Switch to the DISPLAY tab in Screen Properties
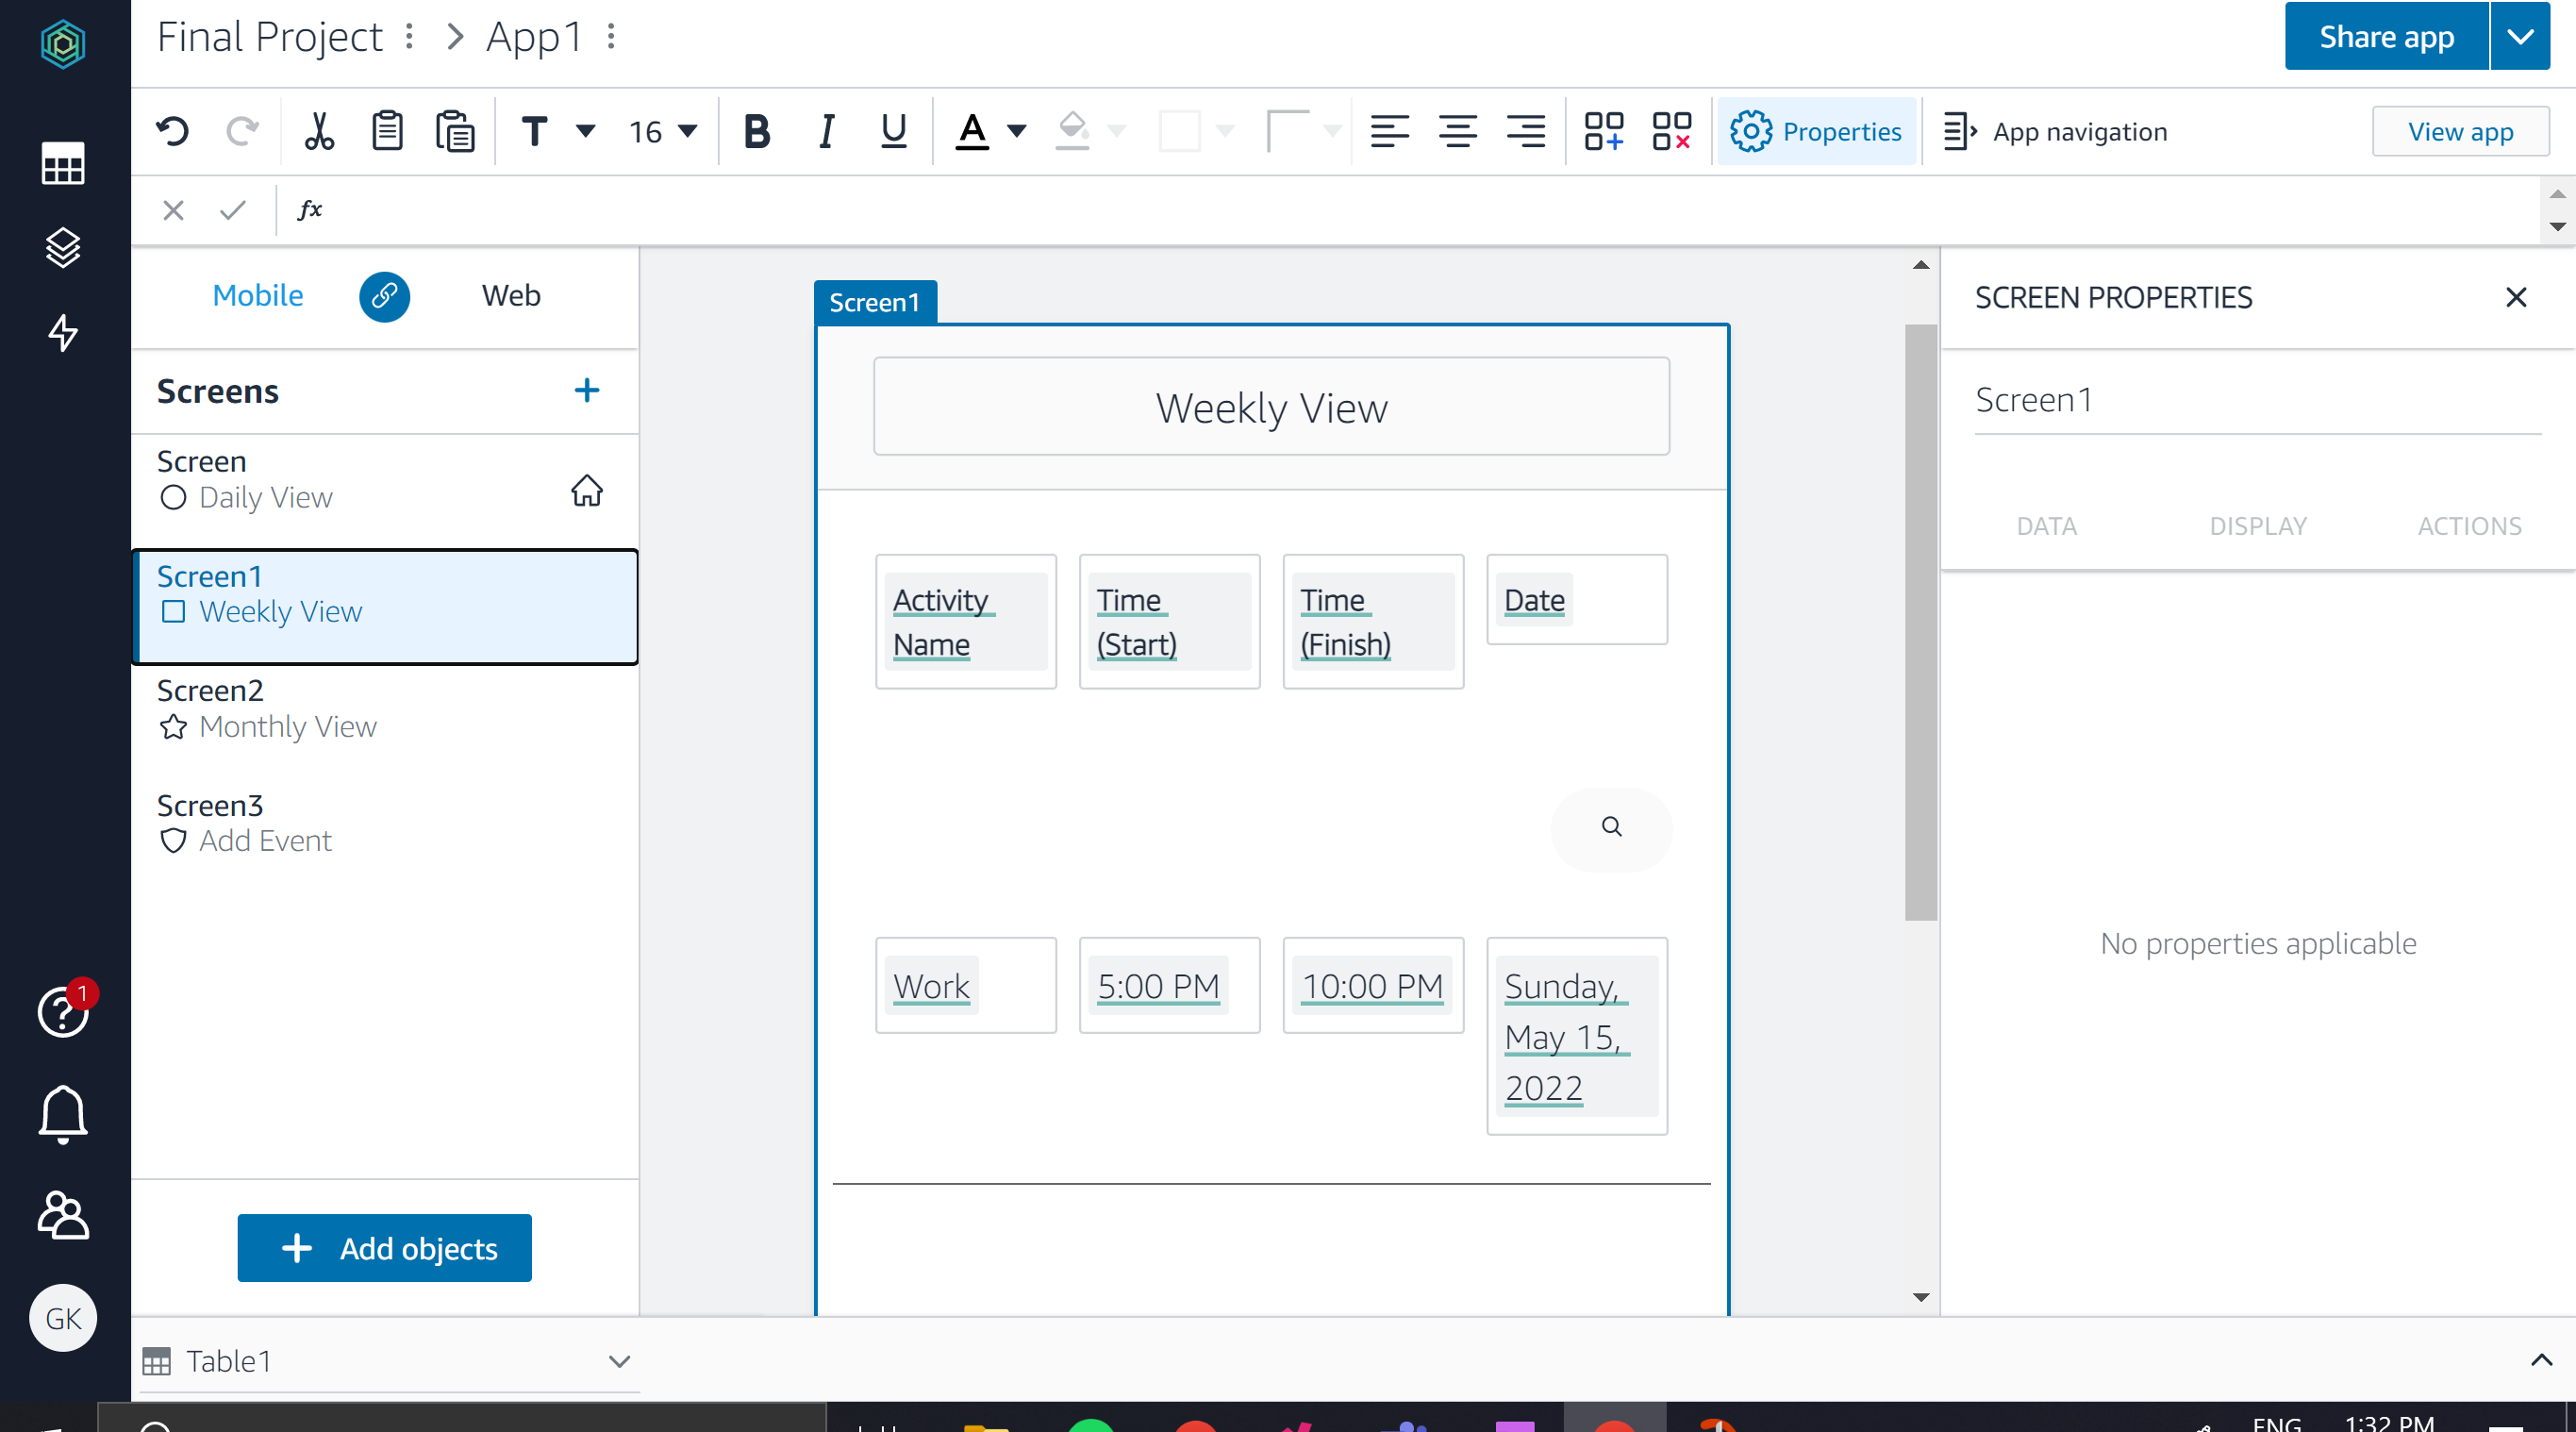 tap(2259, 525)
